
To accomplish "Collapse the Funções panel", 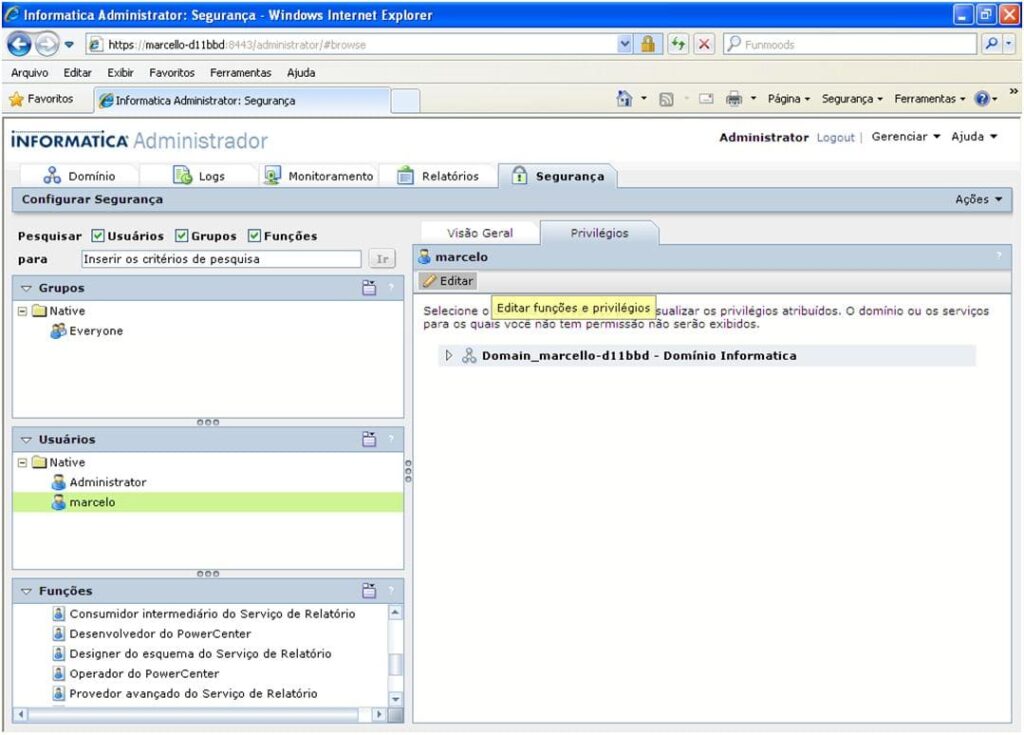I will tap(26, 591).
